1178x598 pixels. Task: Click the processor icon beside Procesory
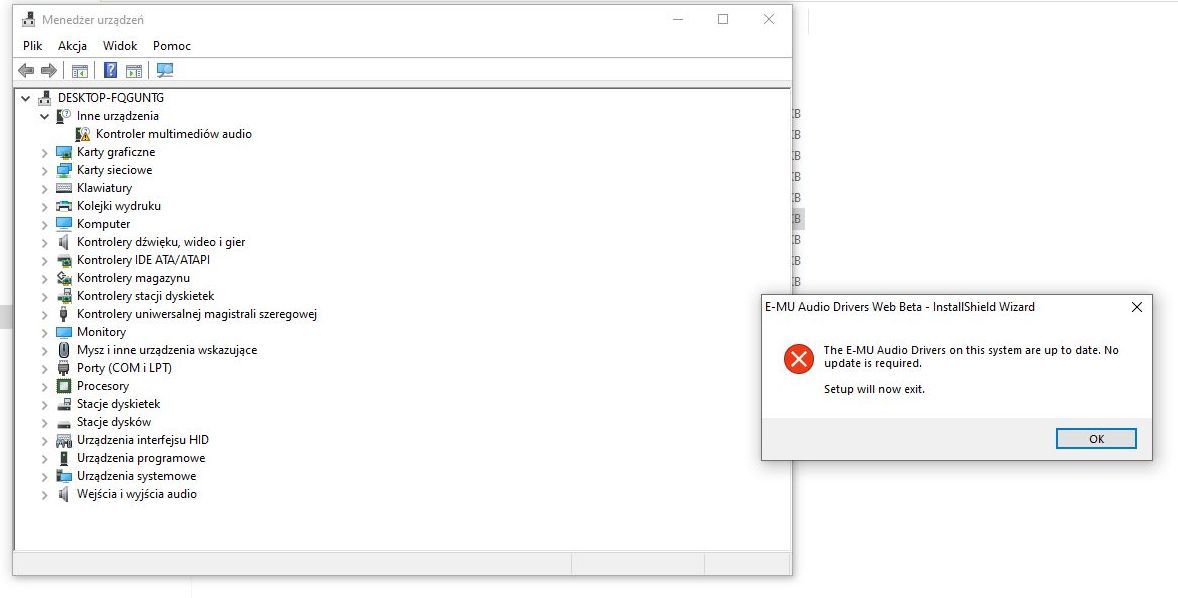[x=62, y=385]
